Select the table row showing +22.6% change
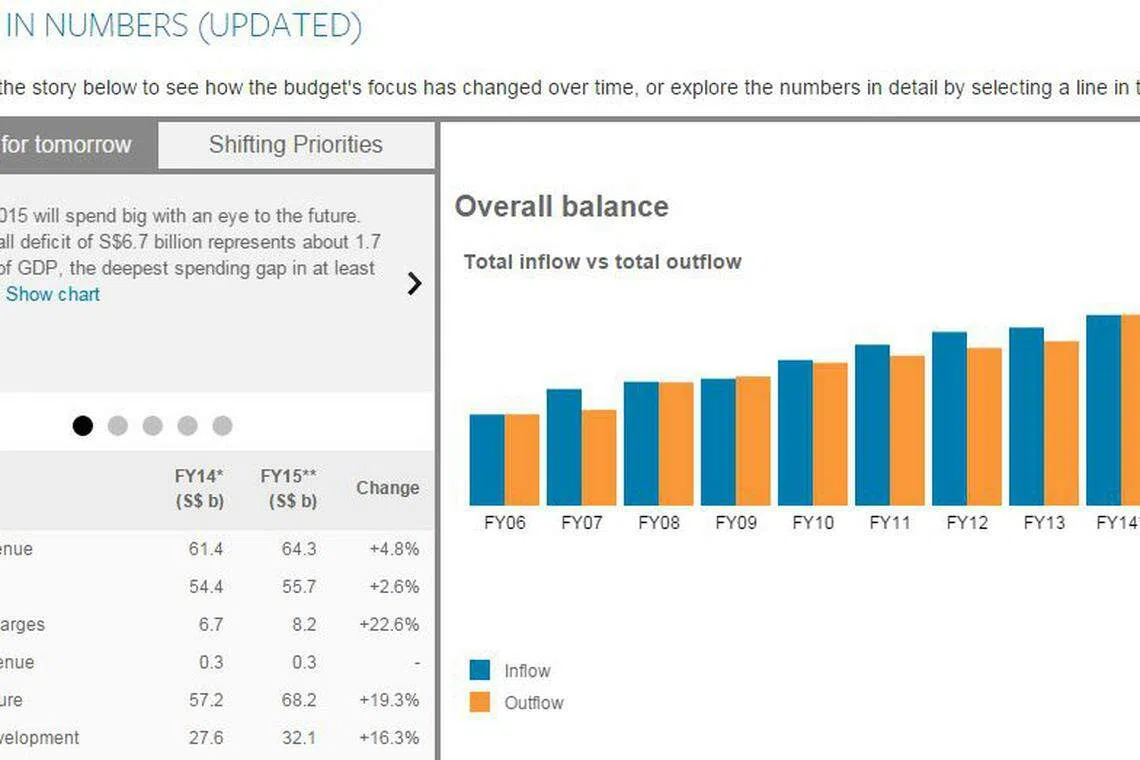The image size is (1140, 760). 215,625
